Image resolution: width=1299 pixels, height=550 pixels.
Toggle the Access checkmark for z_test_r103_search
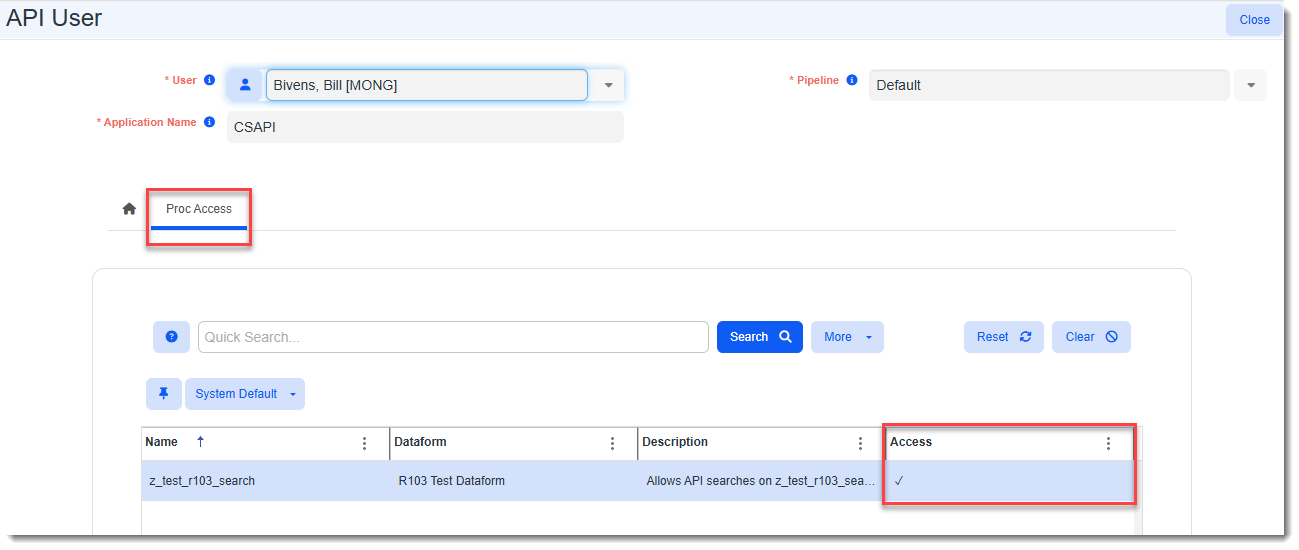coord(899,481)
